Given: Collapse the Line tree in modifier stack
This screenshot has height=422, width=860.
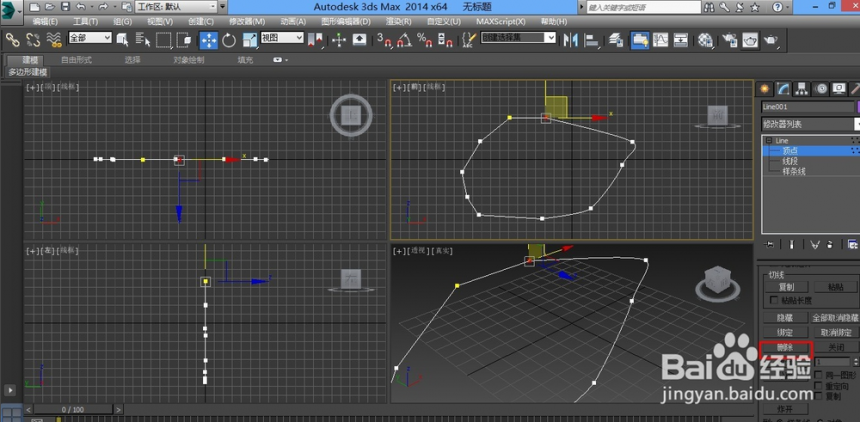Looking at the screenshot, I should click(768, 141).
